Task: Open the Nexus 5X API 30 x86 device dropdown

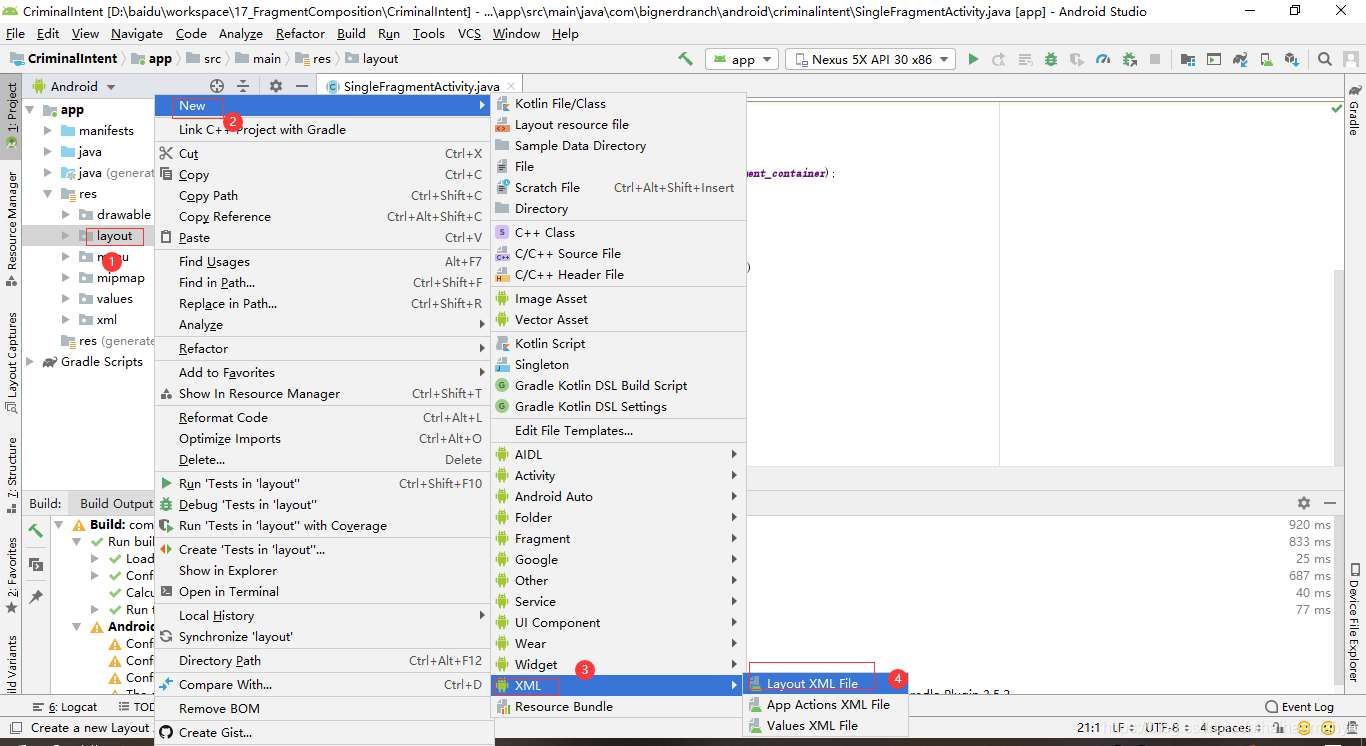Action: [x=870, y=60]
